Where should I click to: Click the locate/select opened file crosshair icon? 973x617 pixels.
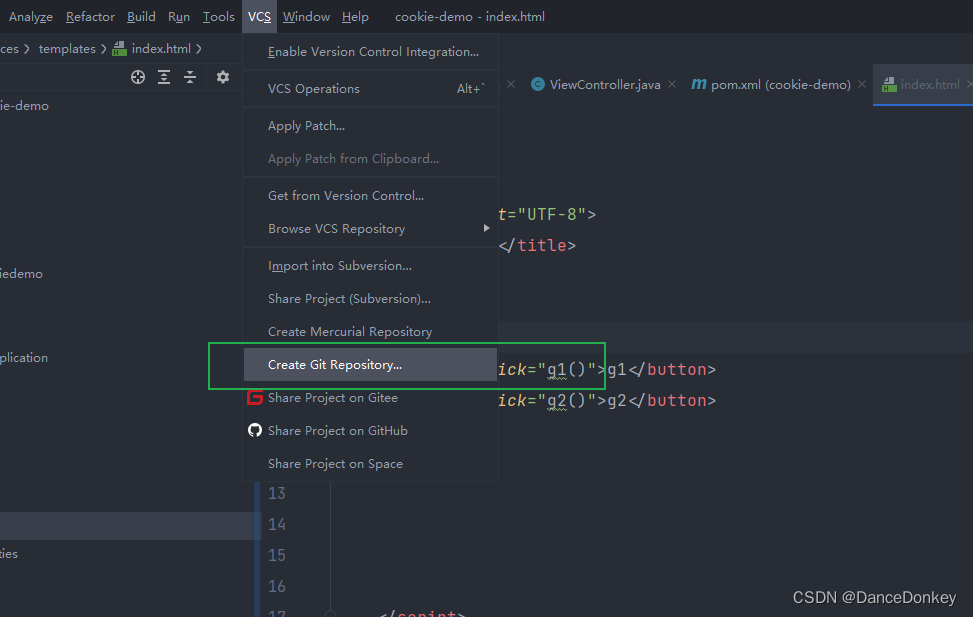click(x=138, y=77)
